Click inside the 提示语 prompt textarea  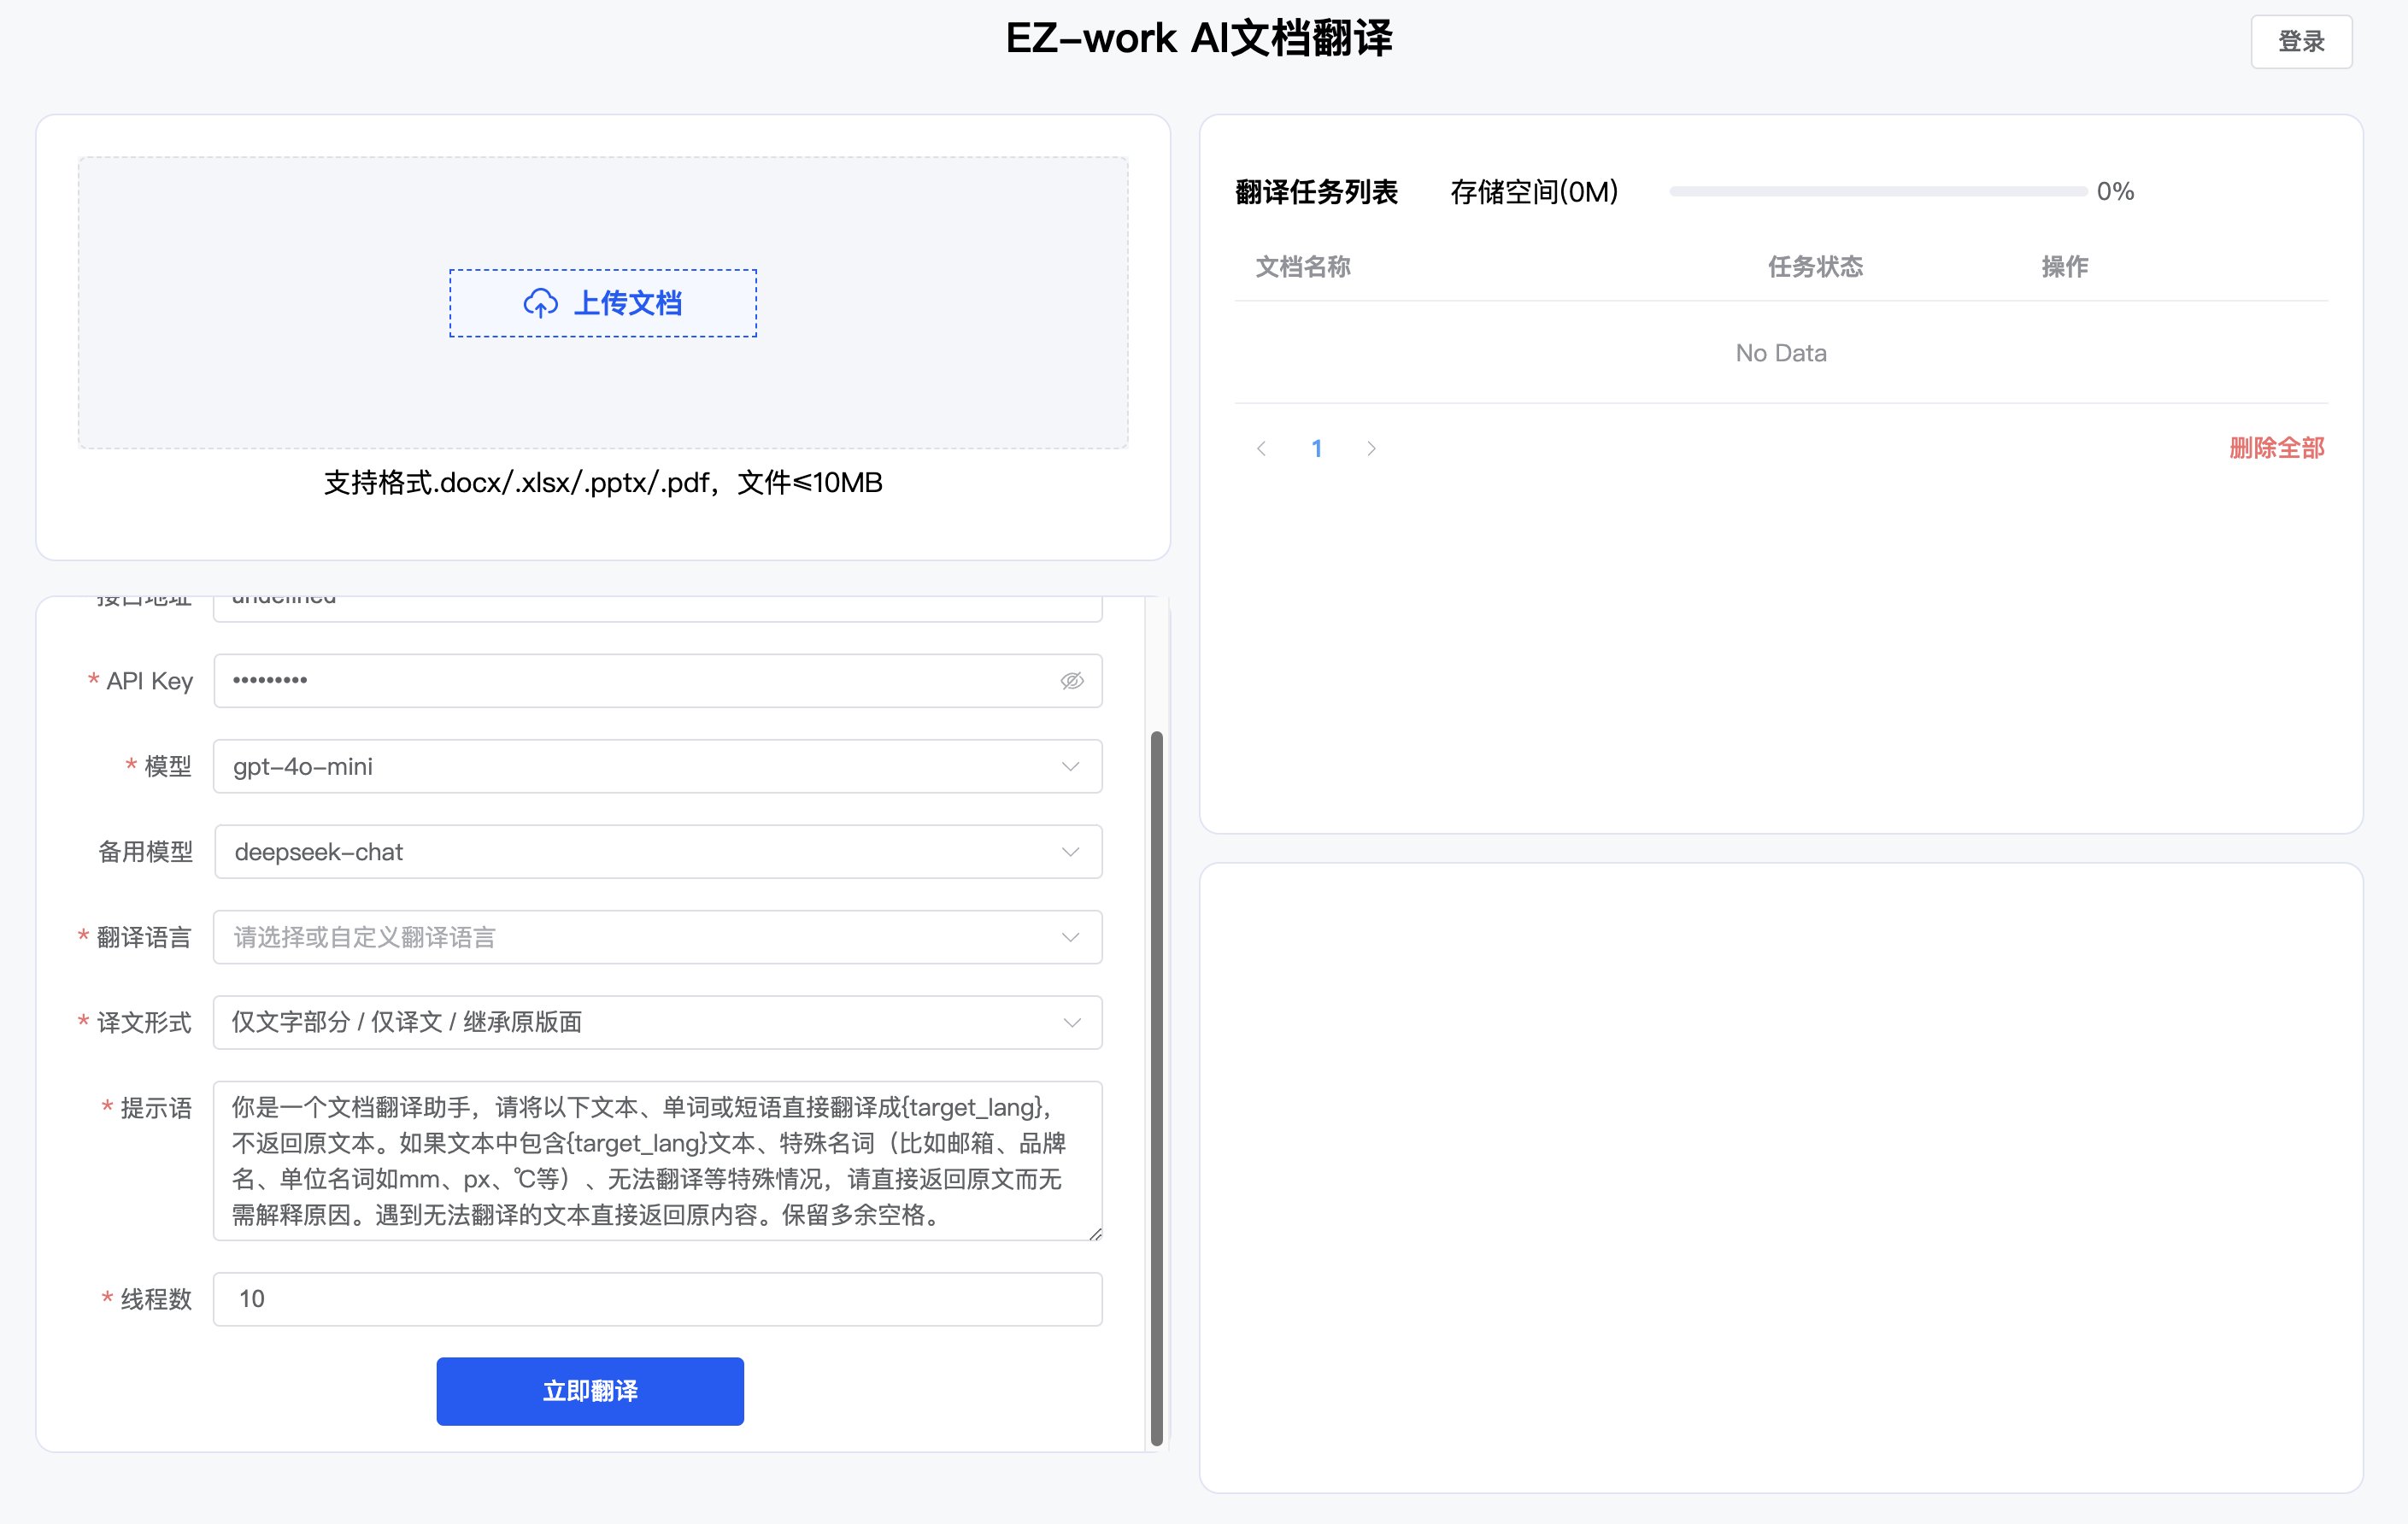(656, 1160)
